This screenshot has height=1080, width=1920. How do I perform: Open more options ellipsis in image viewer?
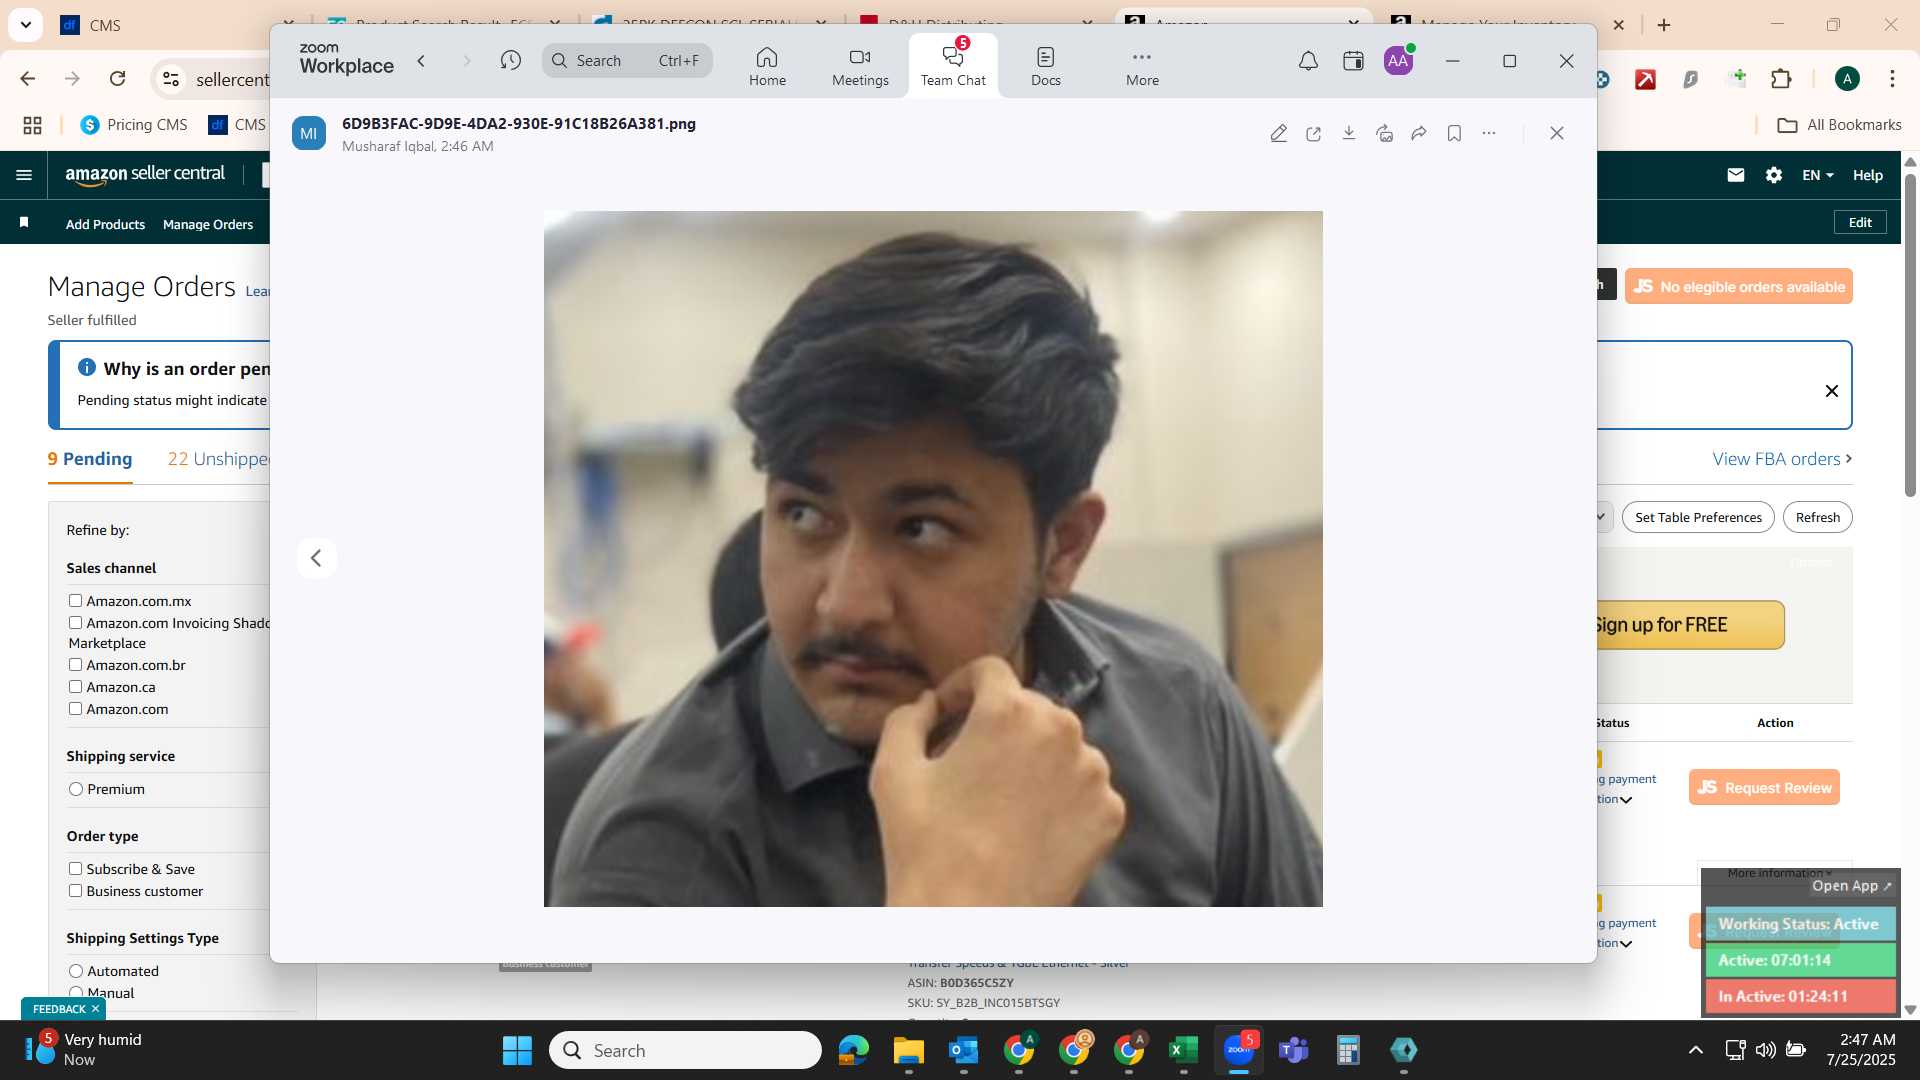[1489, 133]
